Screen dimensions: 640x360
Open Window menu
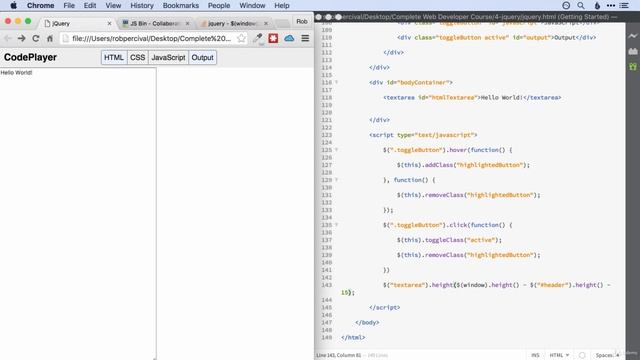[252, 5]
